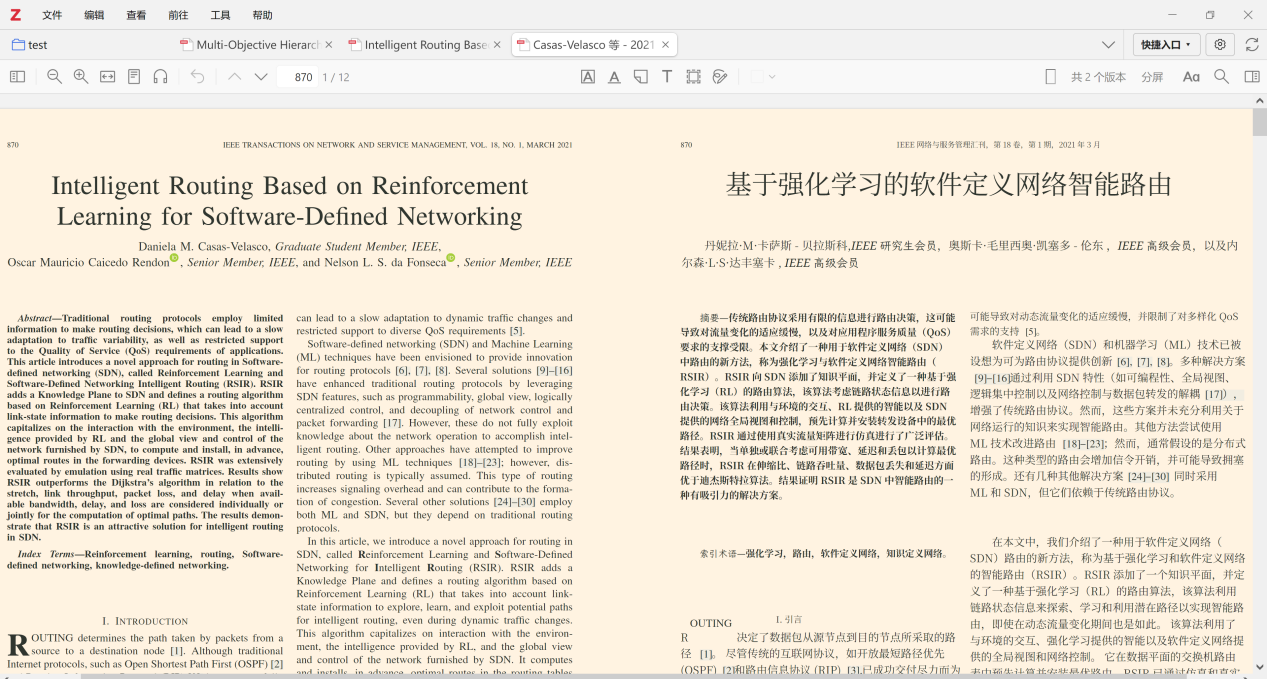Click the 共 2 个版本 button

coord(1098,77)
